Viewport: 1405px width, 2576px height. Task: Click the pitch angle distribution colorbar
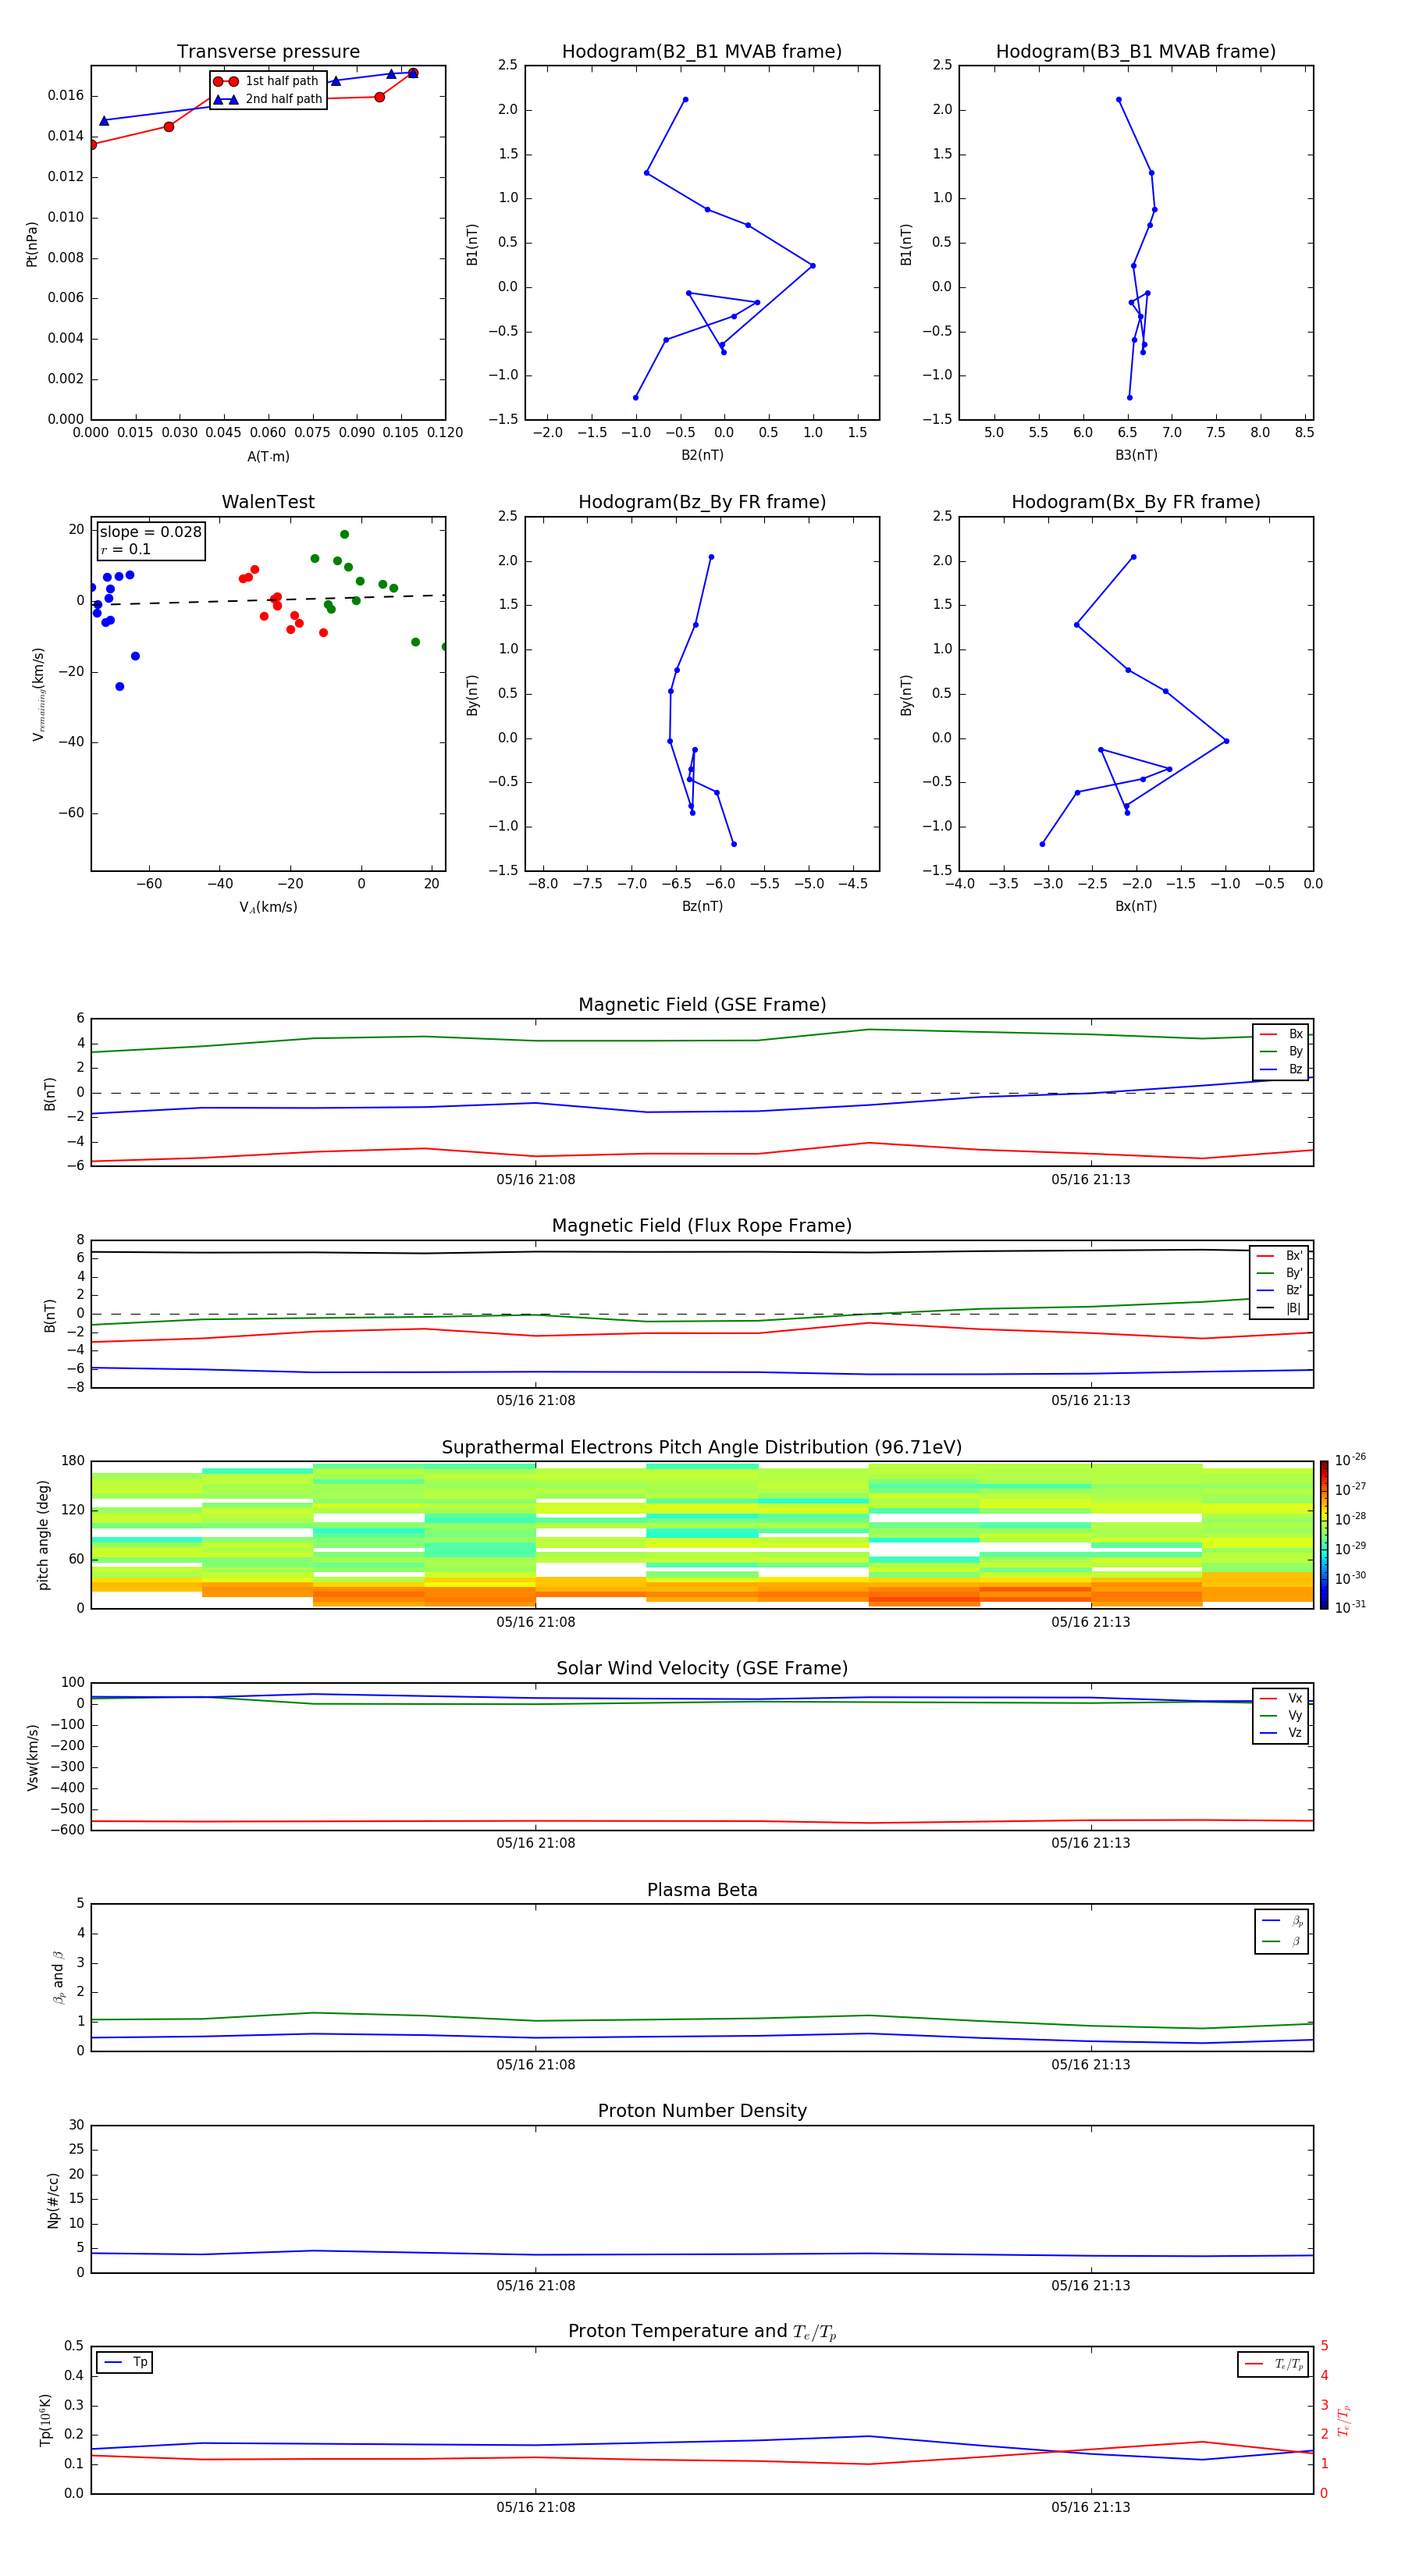[1324, 1535]
